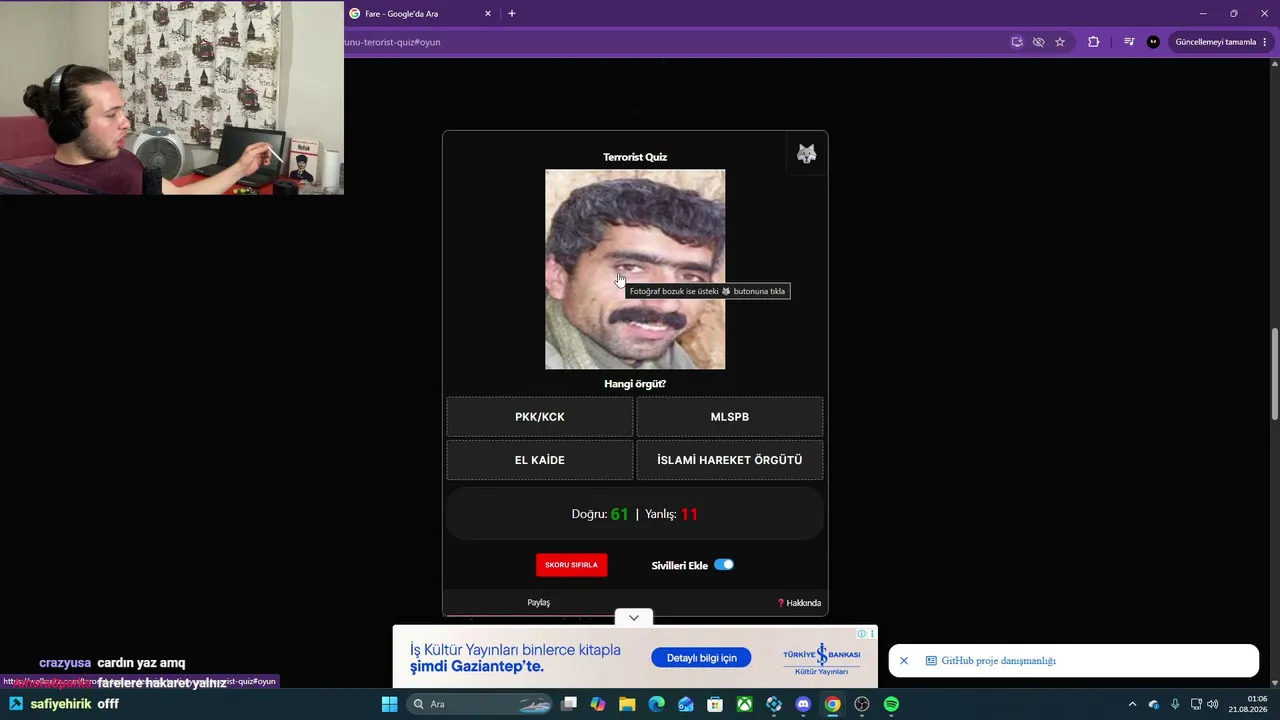The image size is (1280, 720).
Task: Open the ad info icon on banner
Action: [x=862, y=633]
